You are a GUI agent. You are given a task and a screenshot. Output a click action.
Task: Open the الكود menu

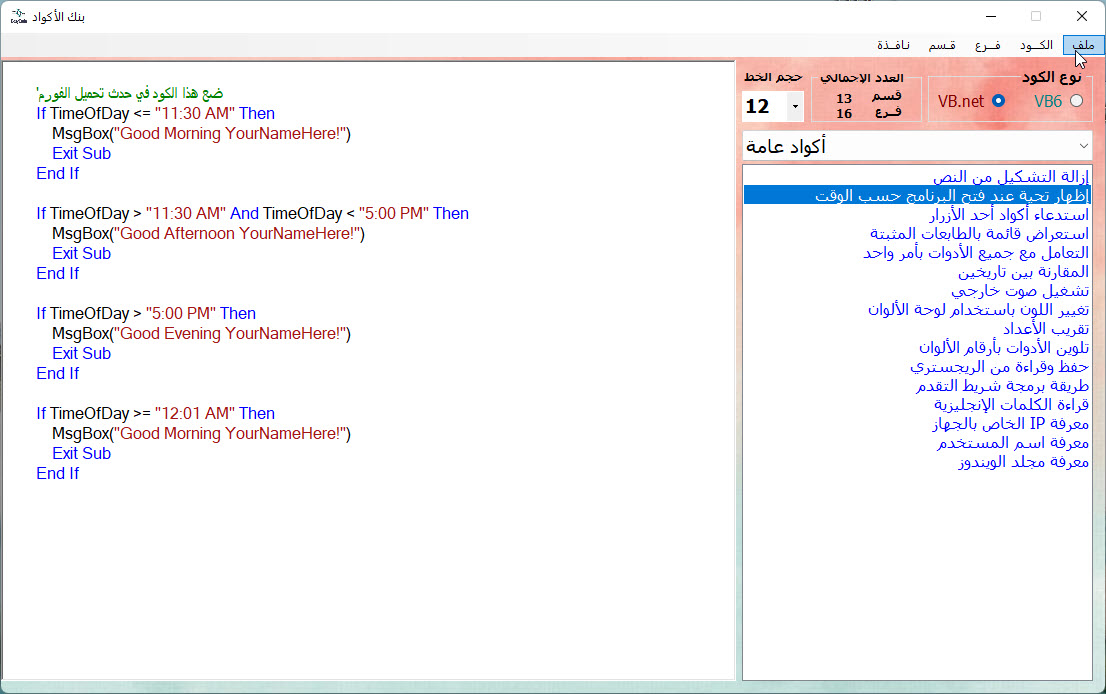point(1036,46)
